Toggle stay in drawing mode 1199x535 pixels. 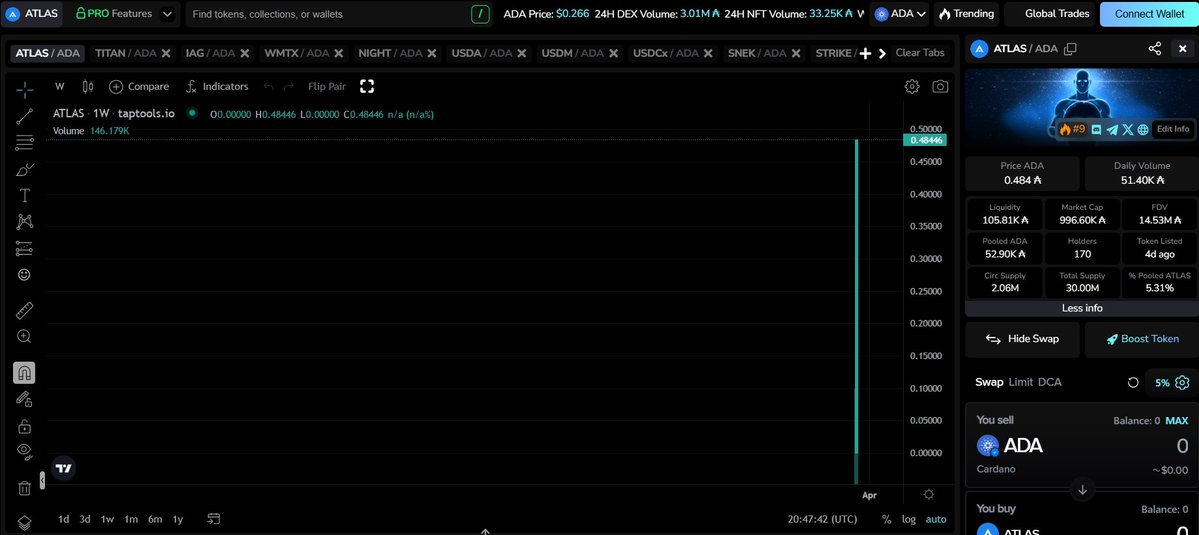click(24, 399)
